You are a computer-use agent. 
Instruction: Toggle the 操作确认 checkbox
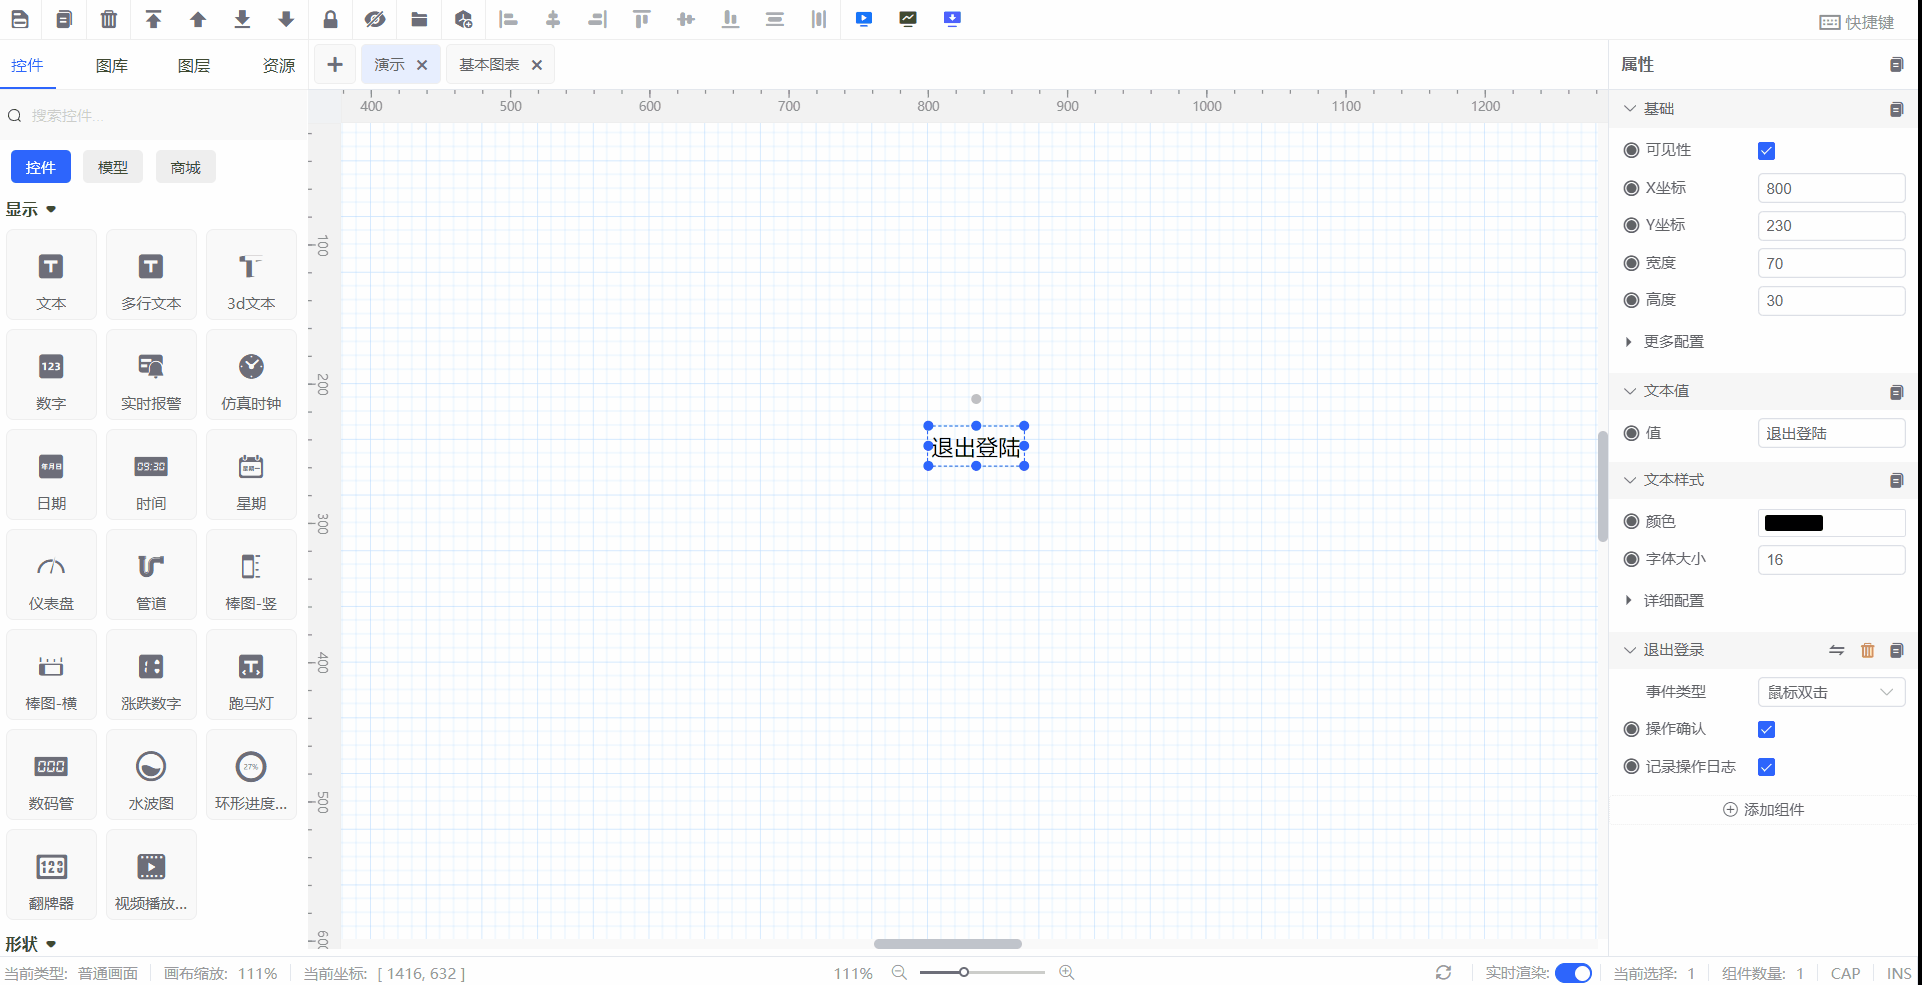(1766, 730)
